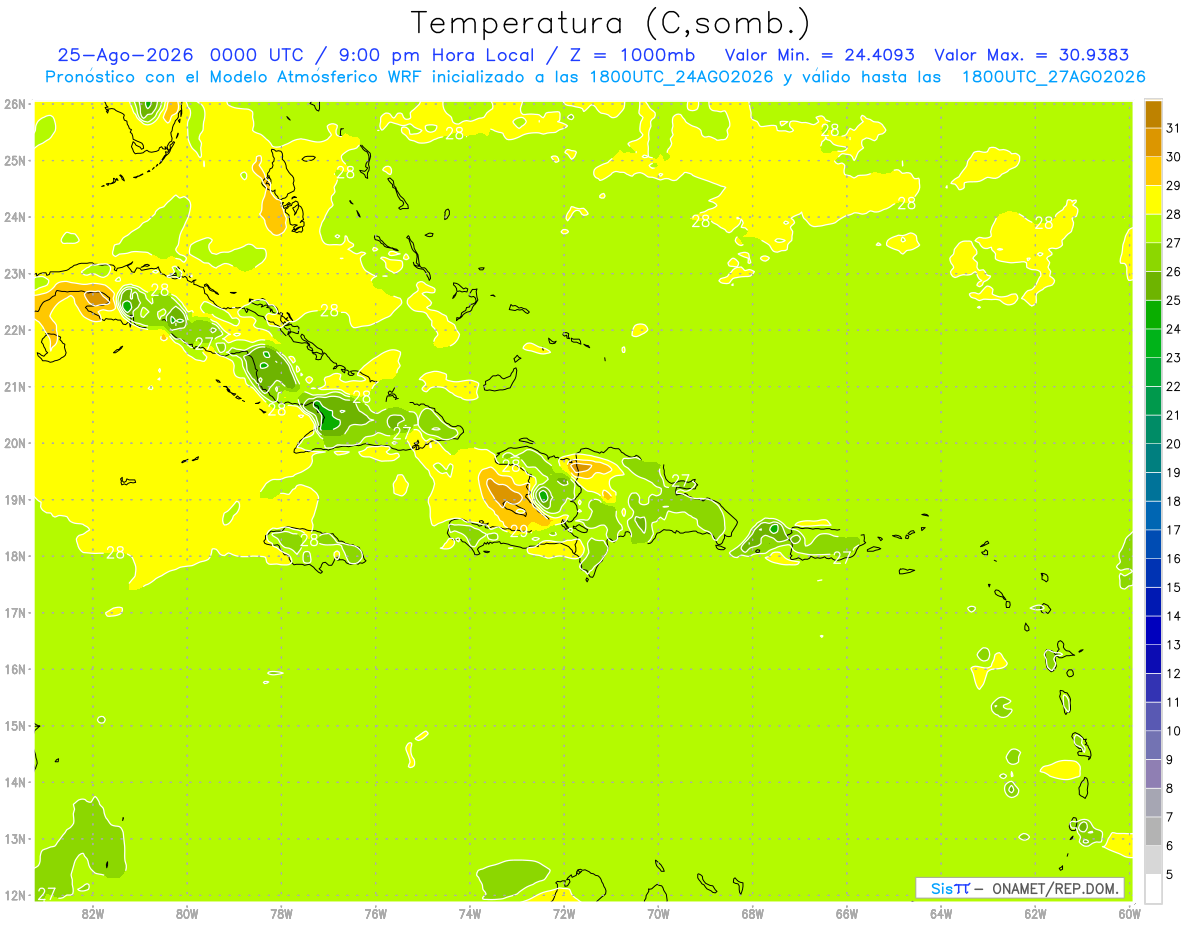Click the brown swatch above 31 in legend

pos(1153,114)
